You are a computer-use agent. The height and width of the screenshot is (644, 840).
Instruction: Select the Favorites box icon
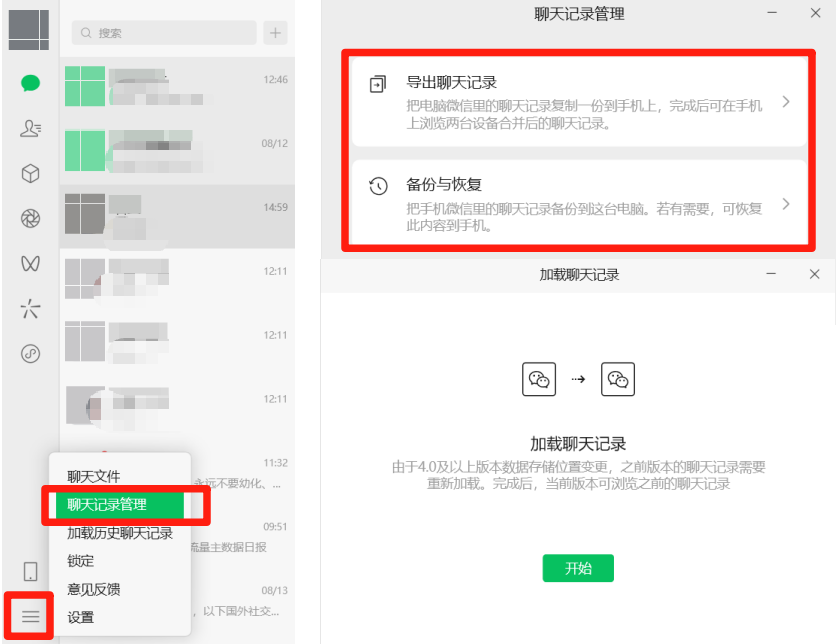tap(29, 172)
